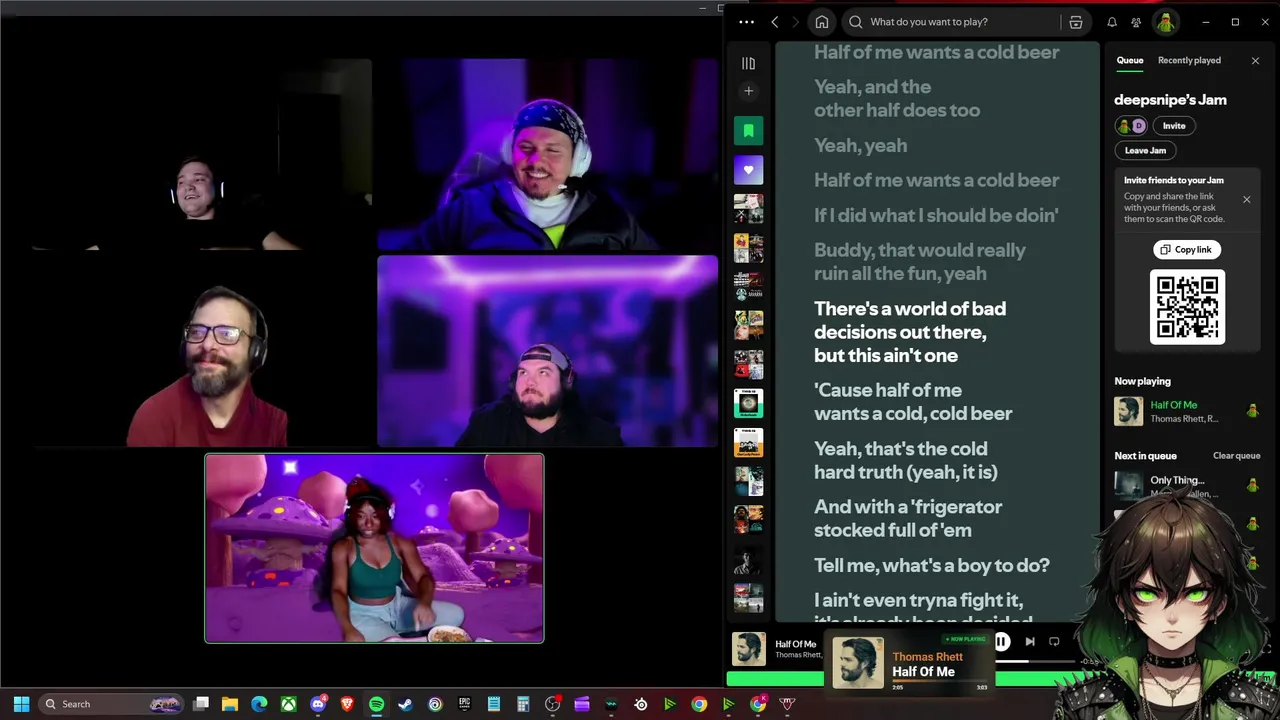Select 'Half Of Me' under Now playing in the queue

1174,405
